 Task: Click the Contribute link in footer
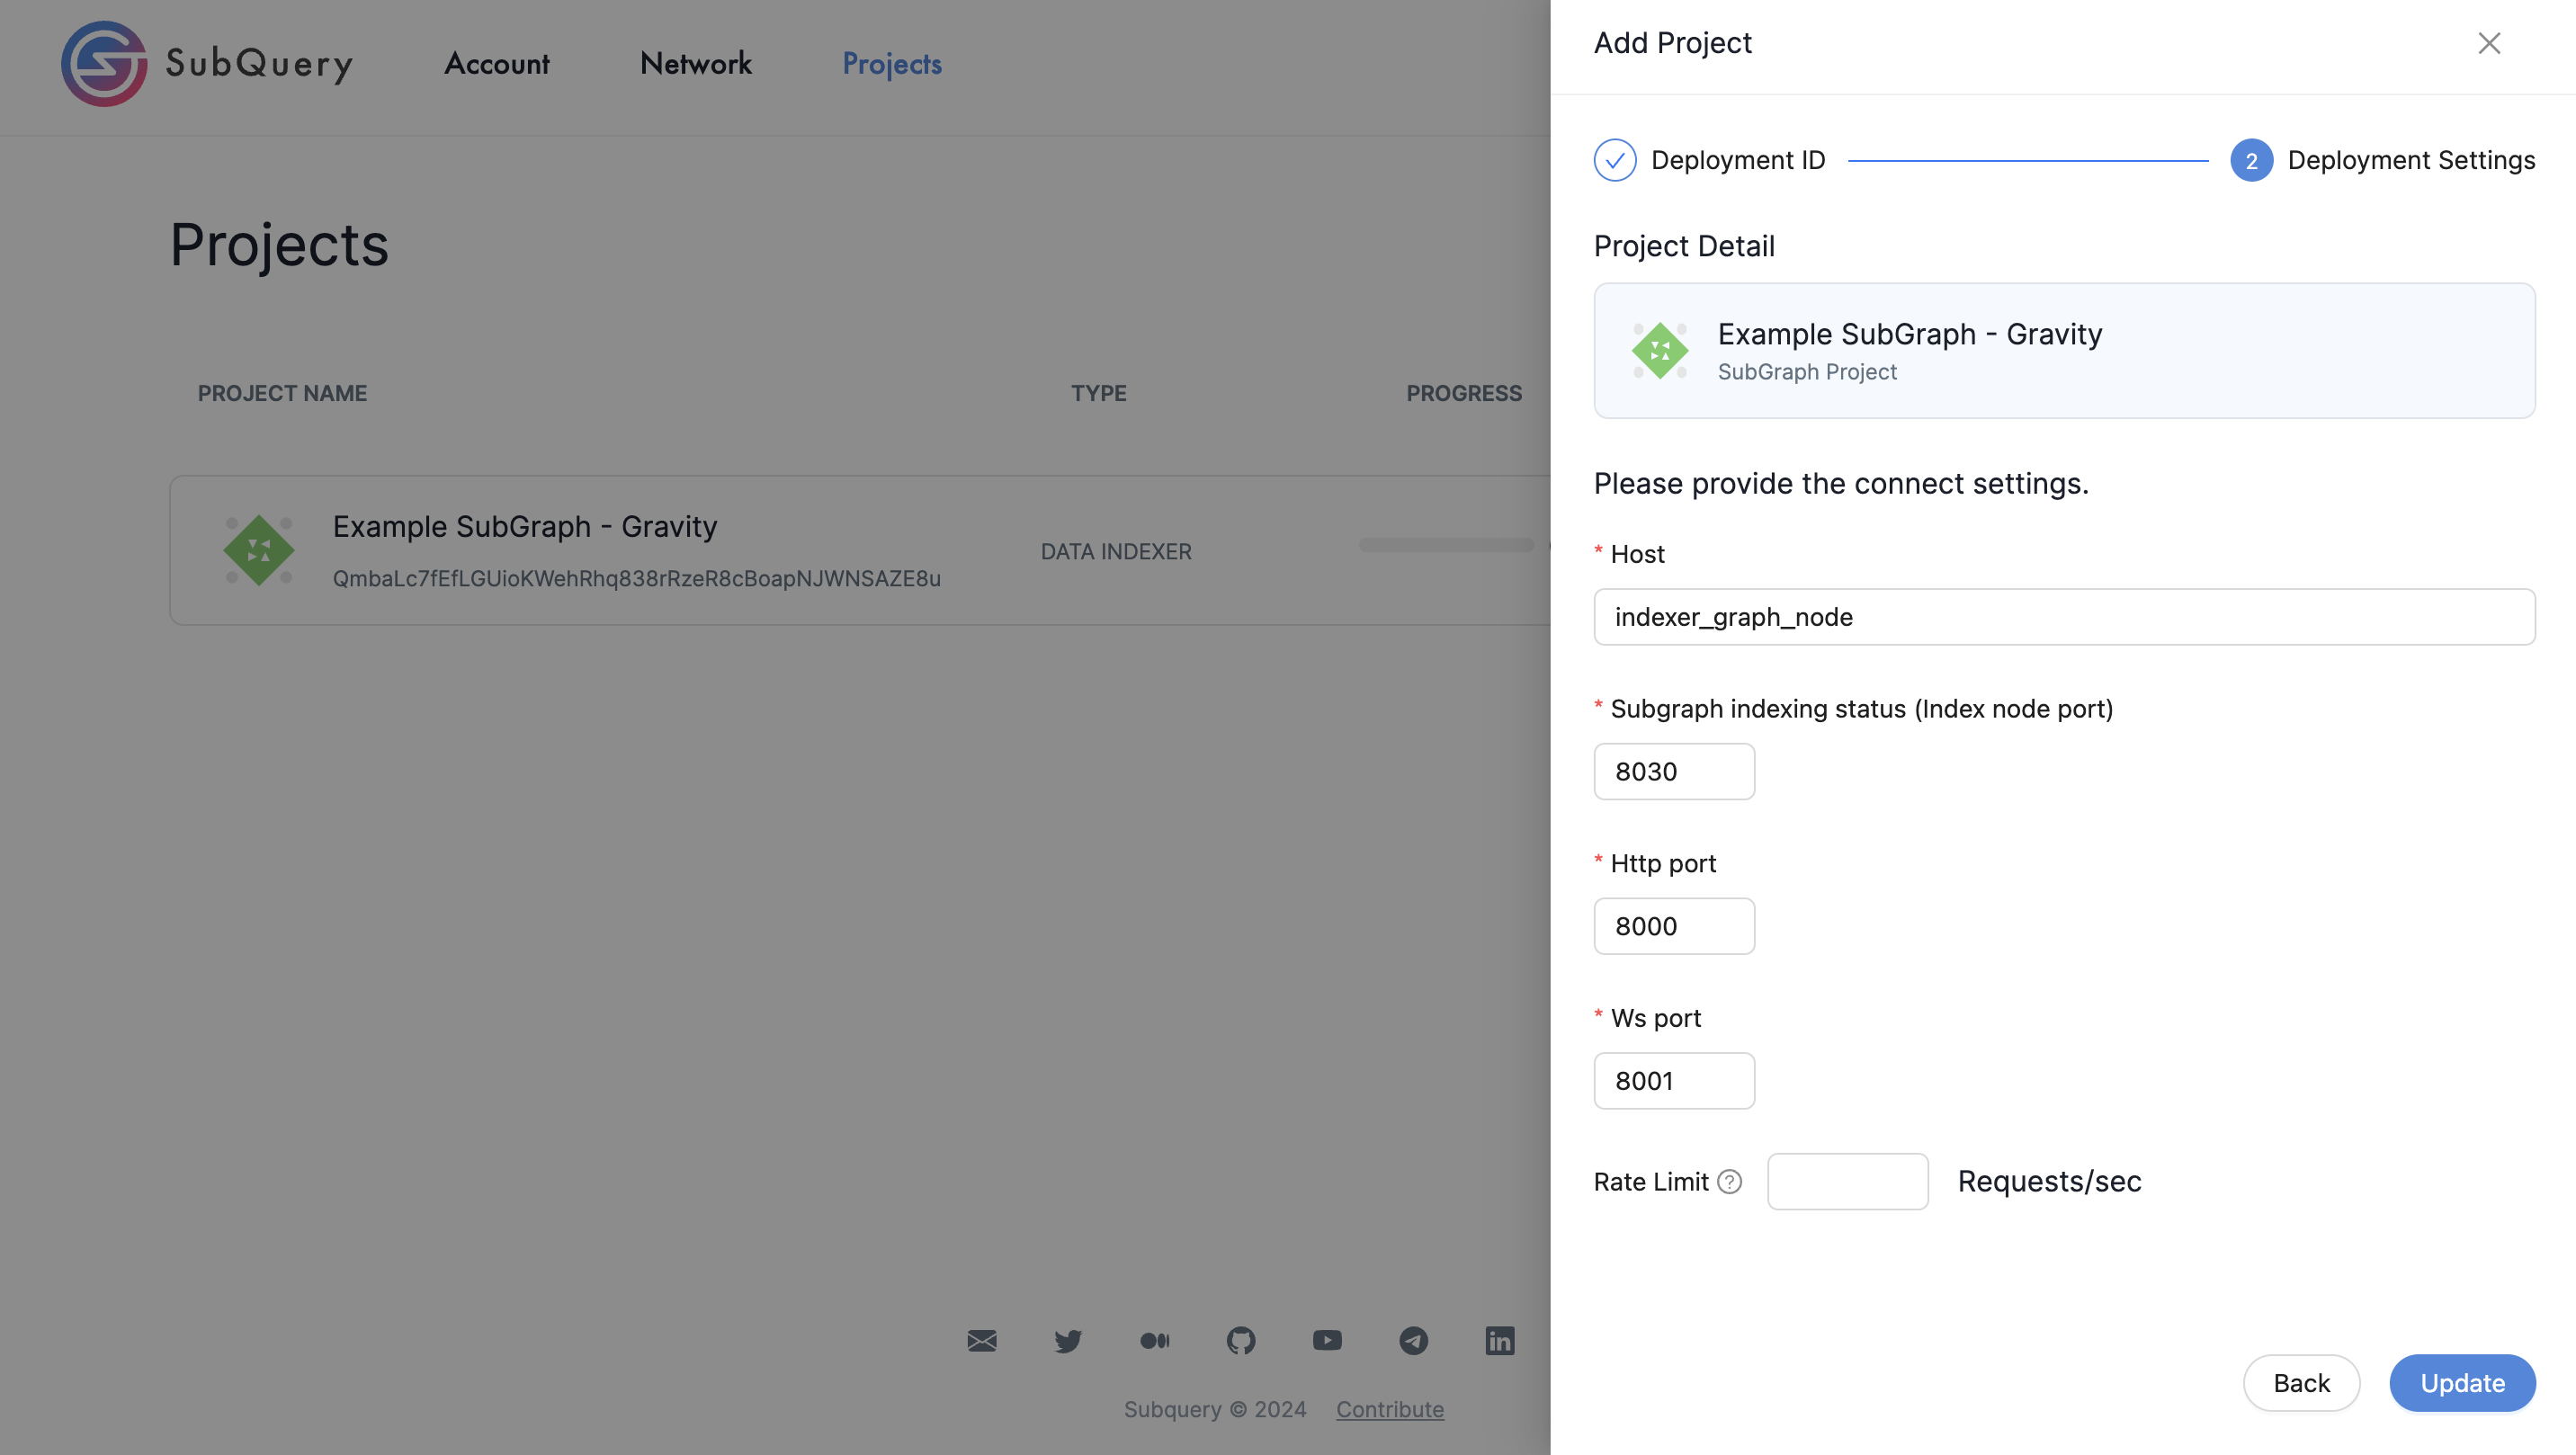coord(1389,1411)
